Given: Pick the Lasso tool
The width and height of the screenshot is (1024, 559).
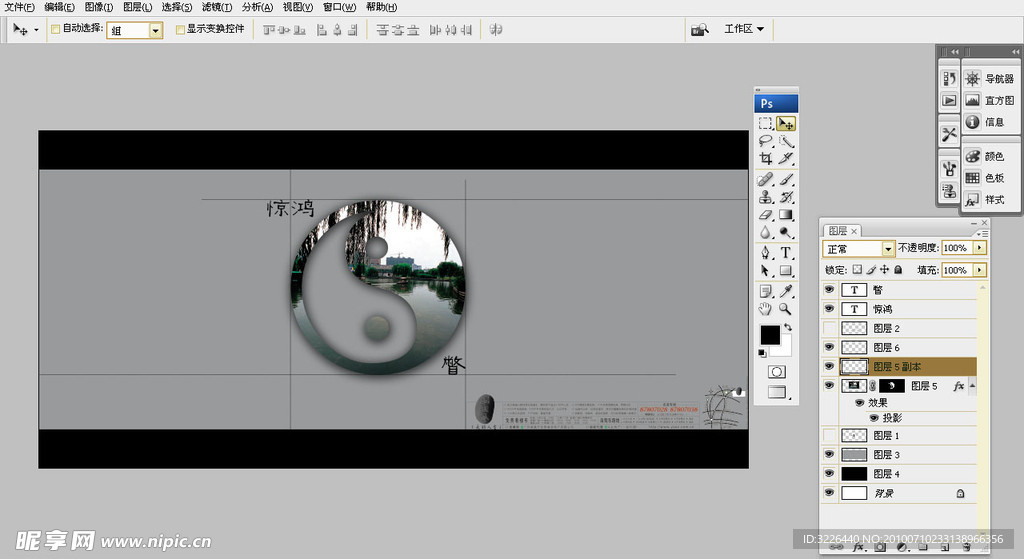Looking at the screenshot, I should (x=765, y=141).
